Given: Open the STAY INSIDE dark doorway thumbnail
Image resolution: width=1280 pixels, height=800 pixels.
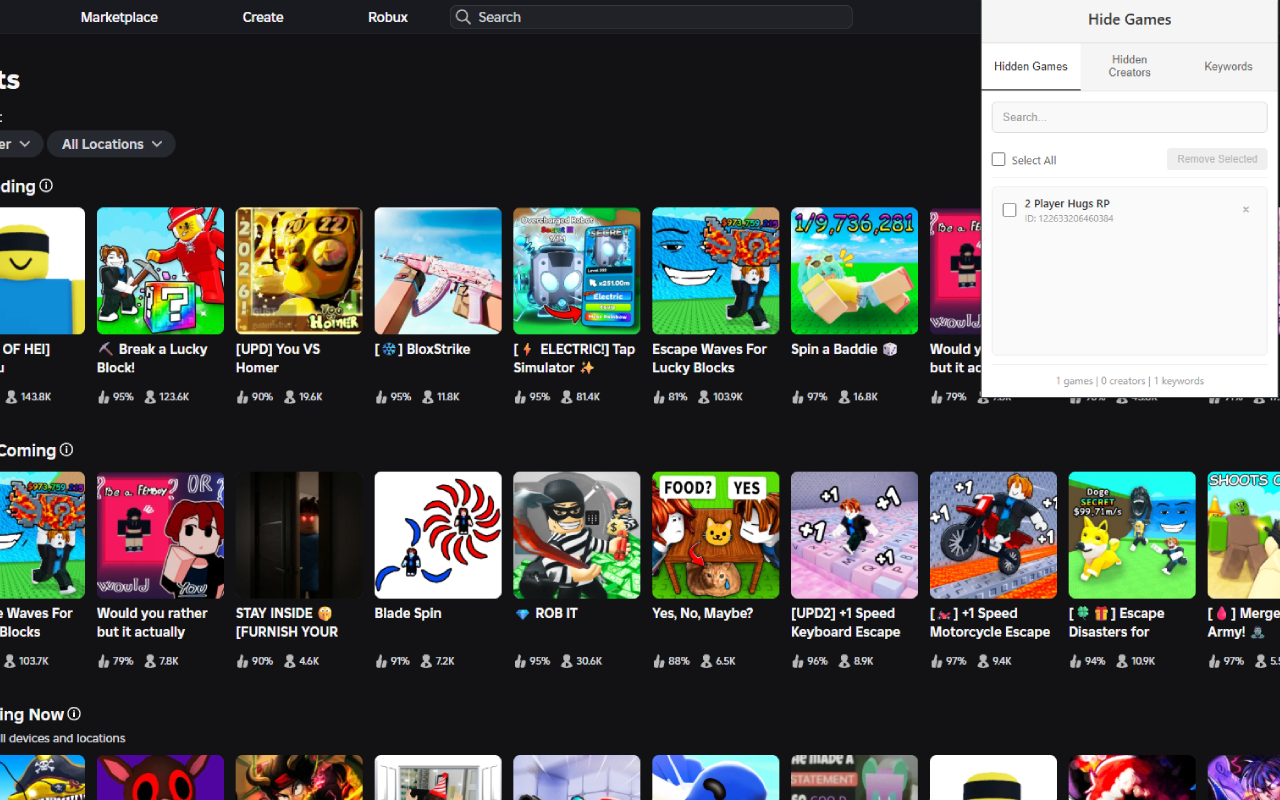Looking at the screenshot, I should coord(299,535).
